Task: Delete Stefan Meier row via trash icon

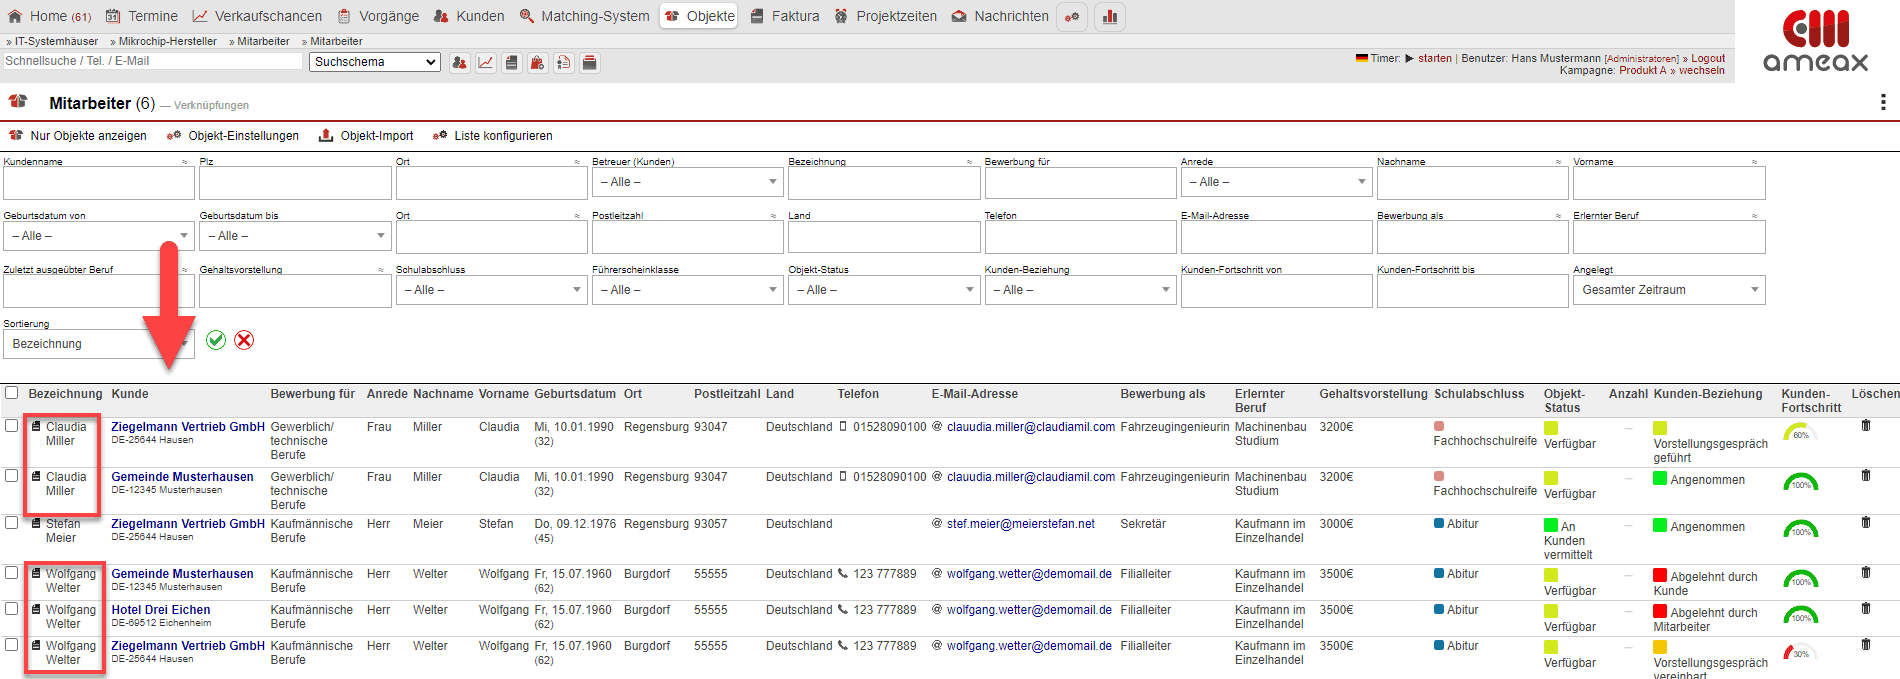Action: [x=1865, y=522]
